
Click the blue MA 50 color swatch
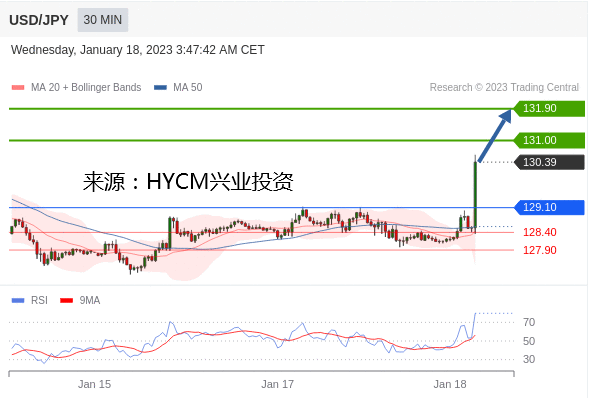pos(160,88)
